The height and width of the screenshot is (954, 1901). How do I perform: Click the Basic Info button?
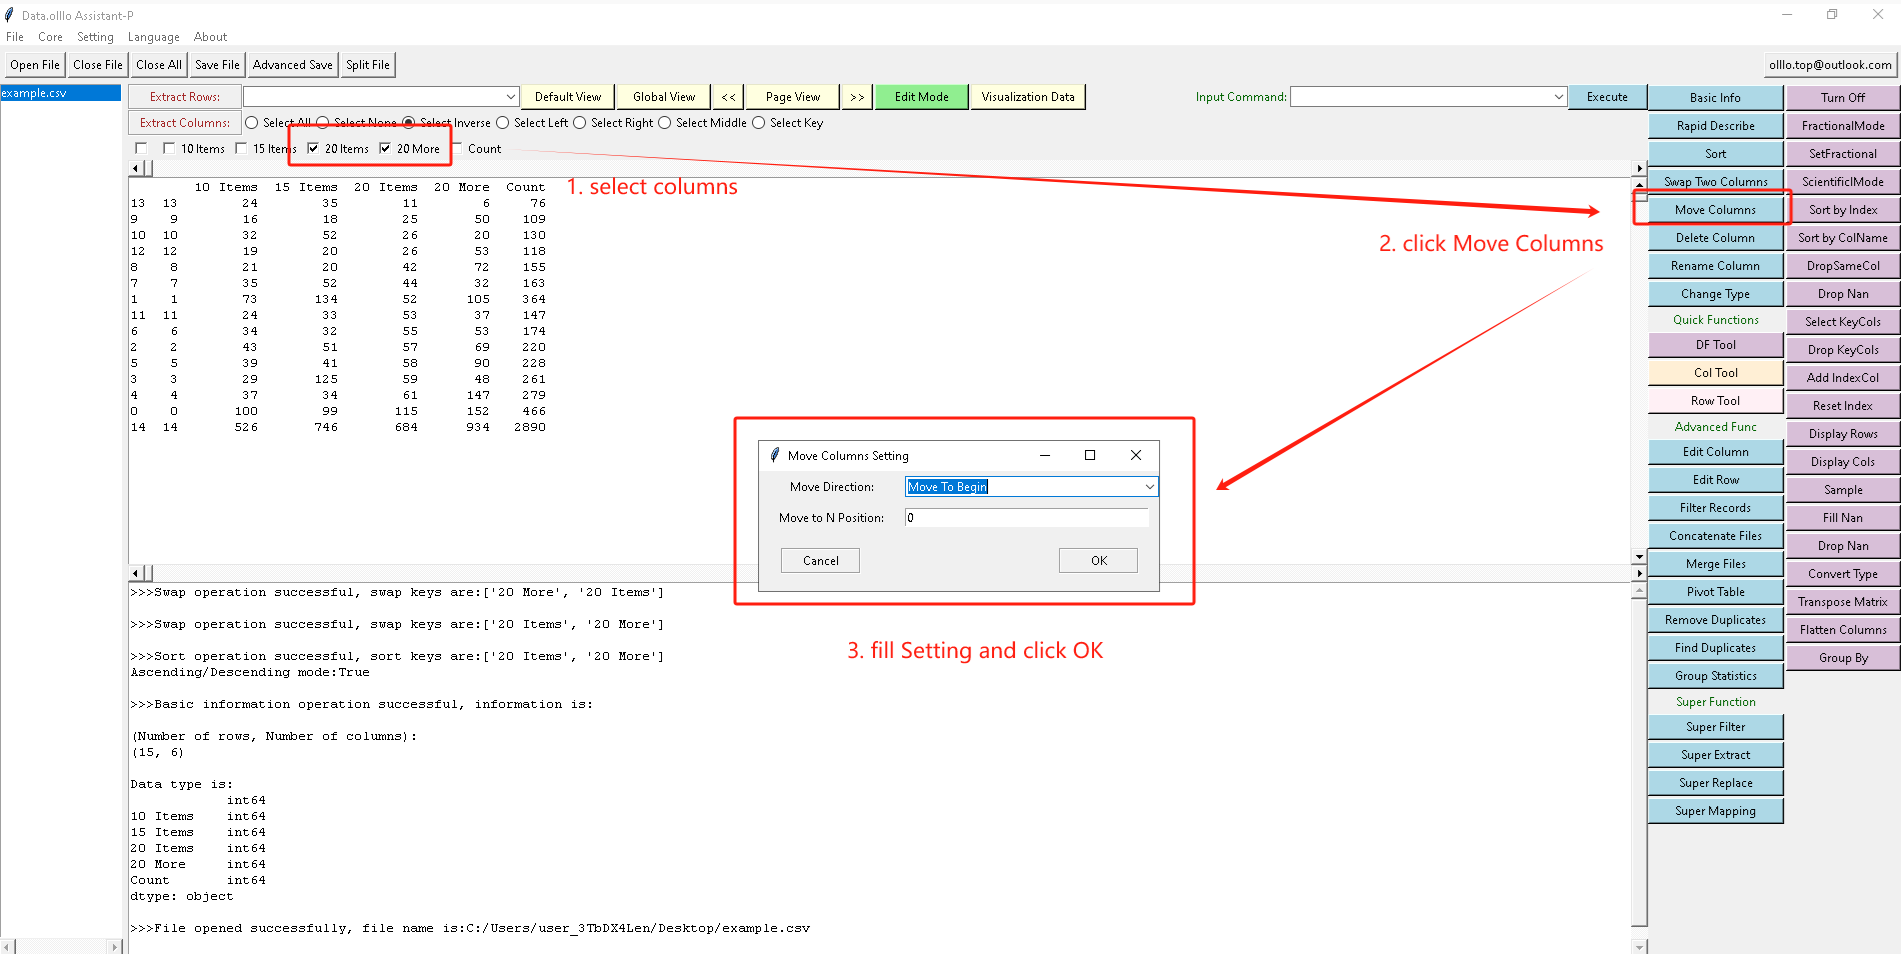pos(1715,98)
